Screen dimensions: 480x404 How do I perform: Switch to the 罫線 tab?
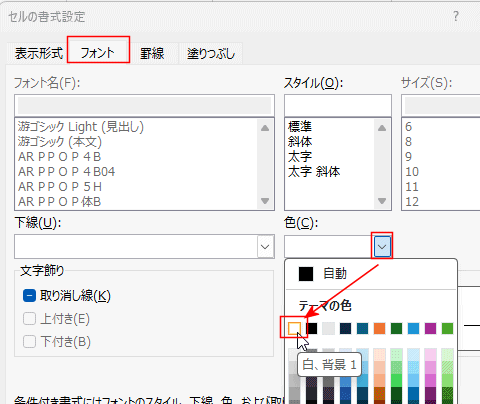[152, 53]
